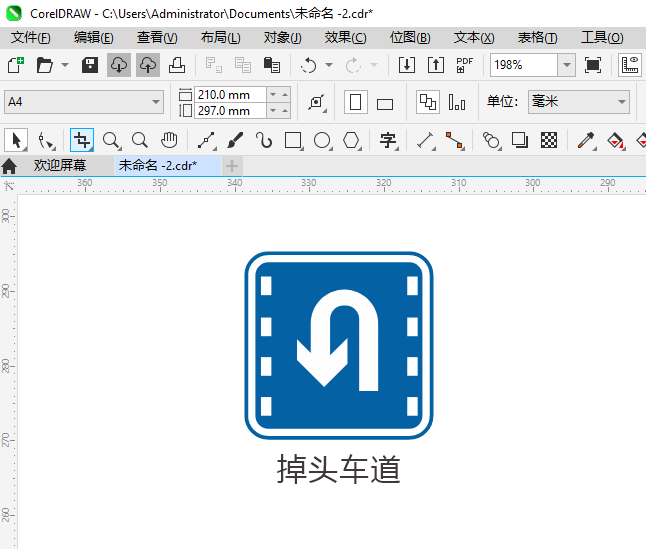This screenshot has width=646, height=549.
Task: Open the 文本(X) menu
Action: point(474,37)
